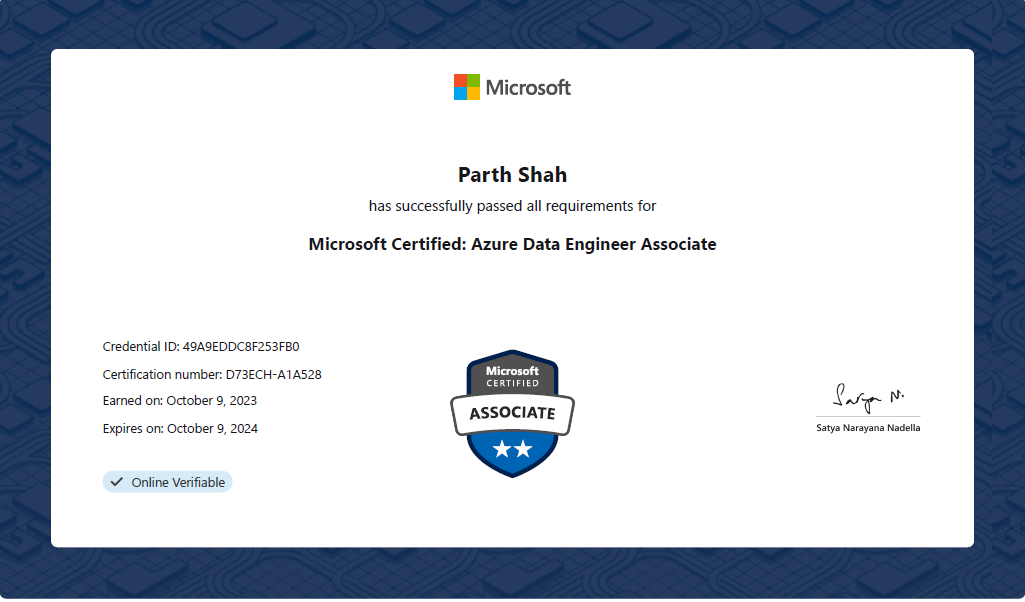Click the Microsoft four-square logo
1025x602 pixels.
pos(465,86)
